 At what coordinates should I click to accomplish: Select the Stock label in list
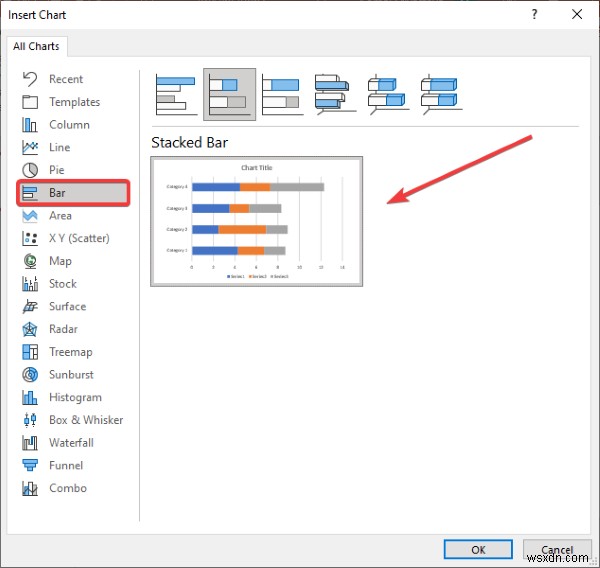pos(63,284)
